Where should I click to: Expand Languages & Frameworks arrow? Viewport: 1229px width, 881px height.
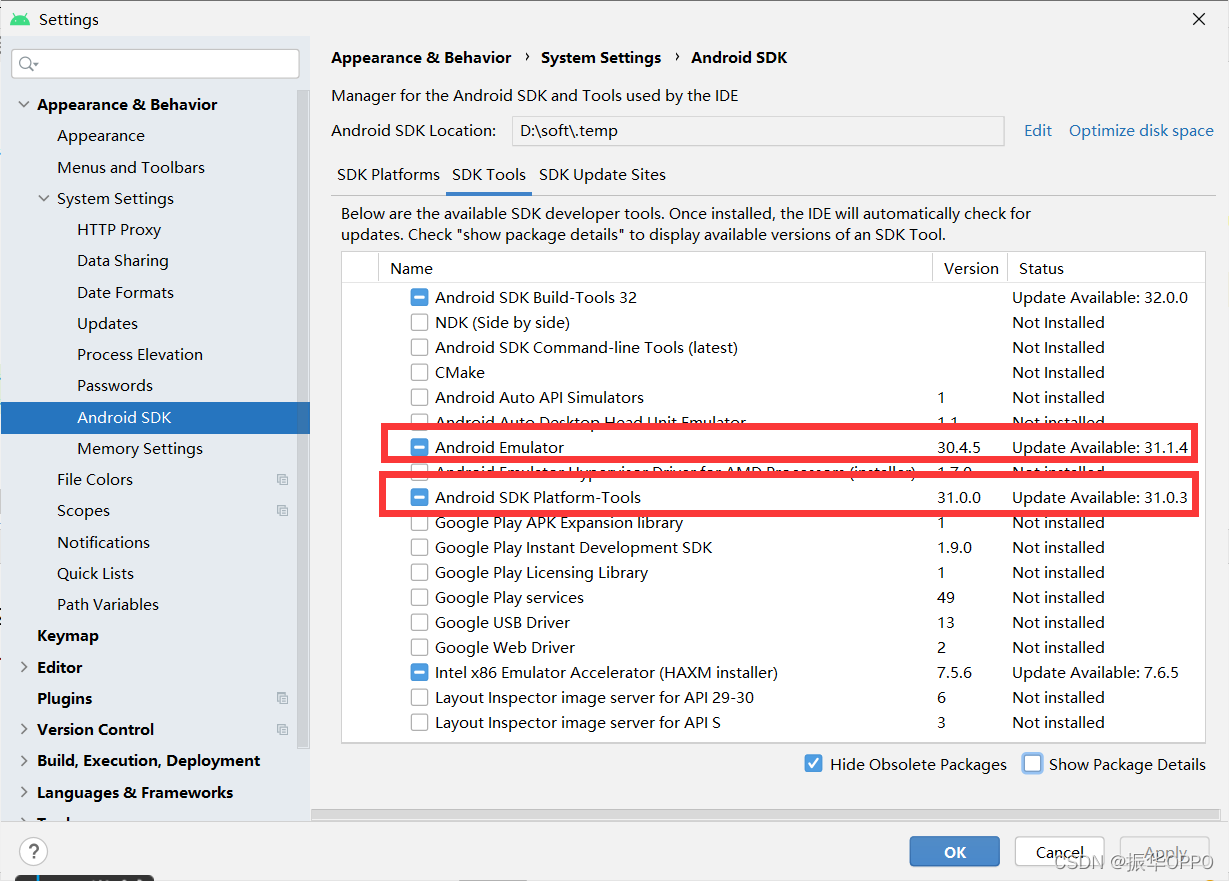(x=24, y=792)
